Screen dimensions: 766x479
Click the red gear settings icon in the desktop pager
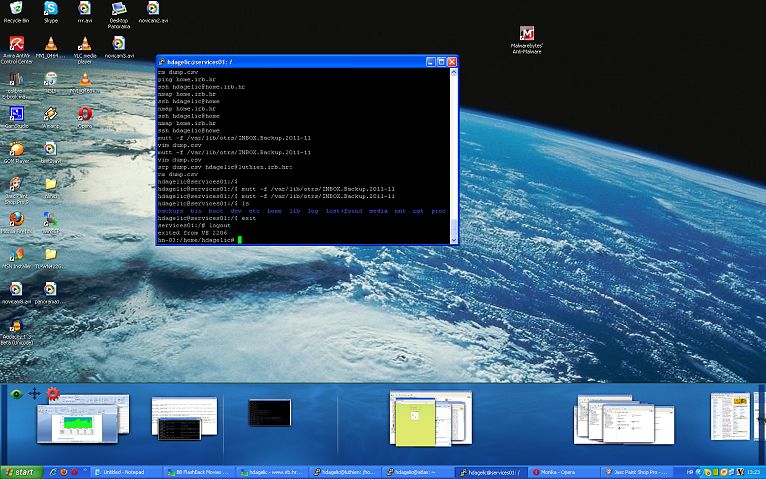[54, 393]
